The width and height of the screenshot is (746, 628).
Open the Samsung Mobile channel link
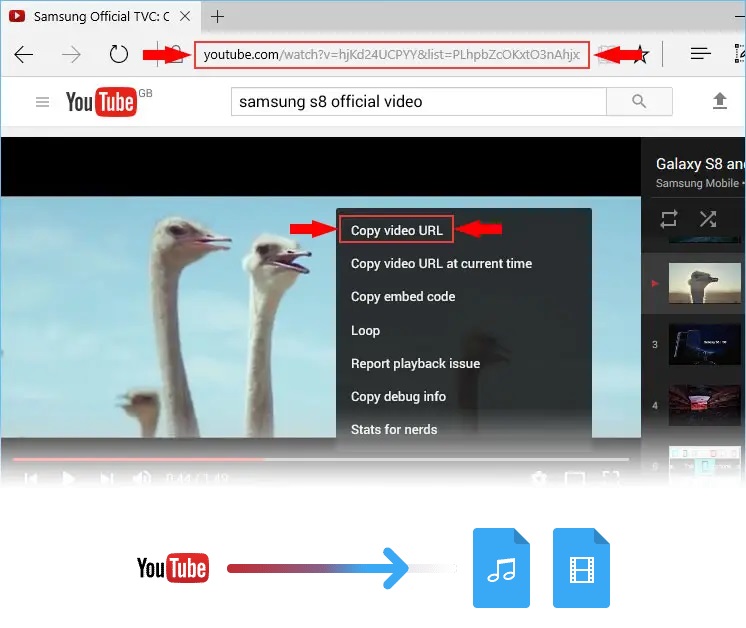(697, 183)
